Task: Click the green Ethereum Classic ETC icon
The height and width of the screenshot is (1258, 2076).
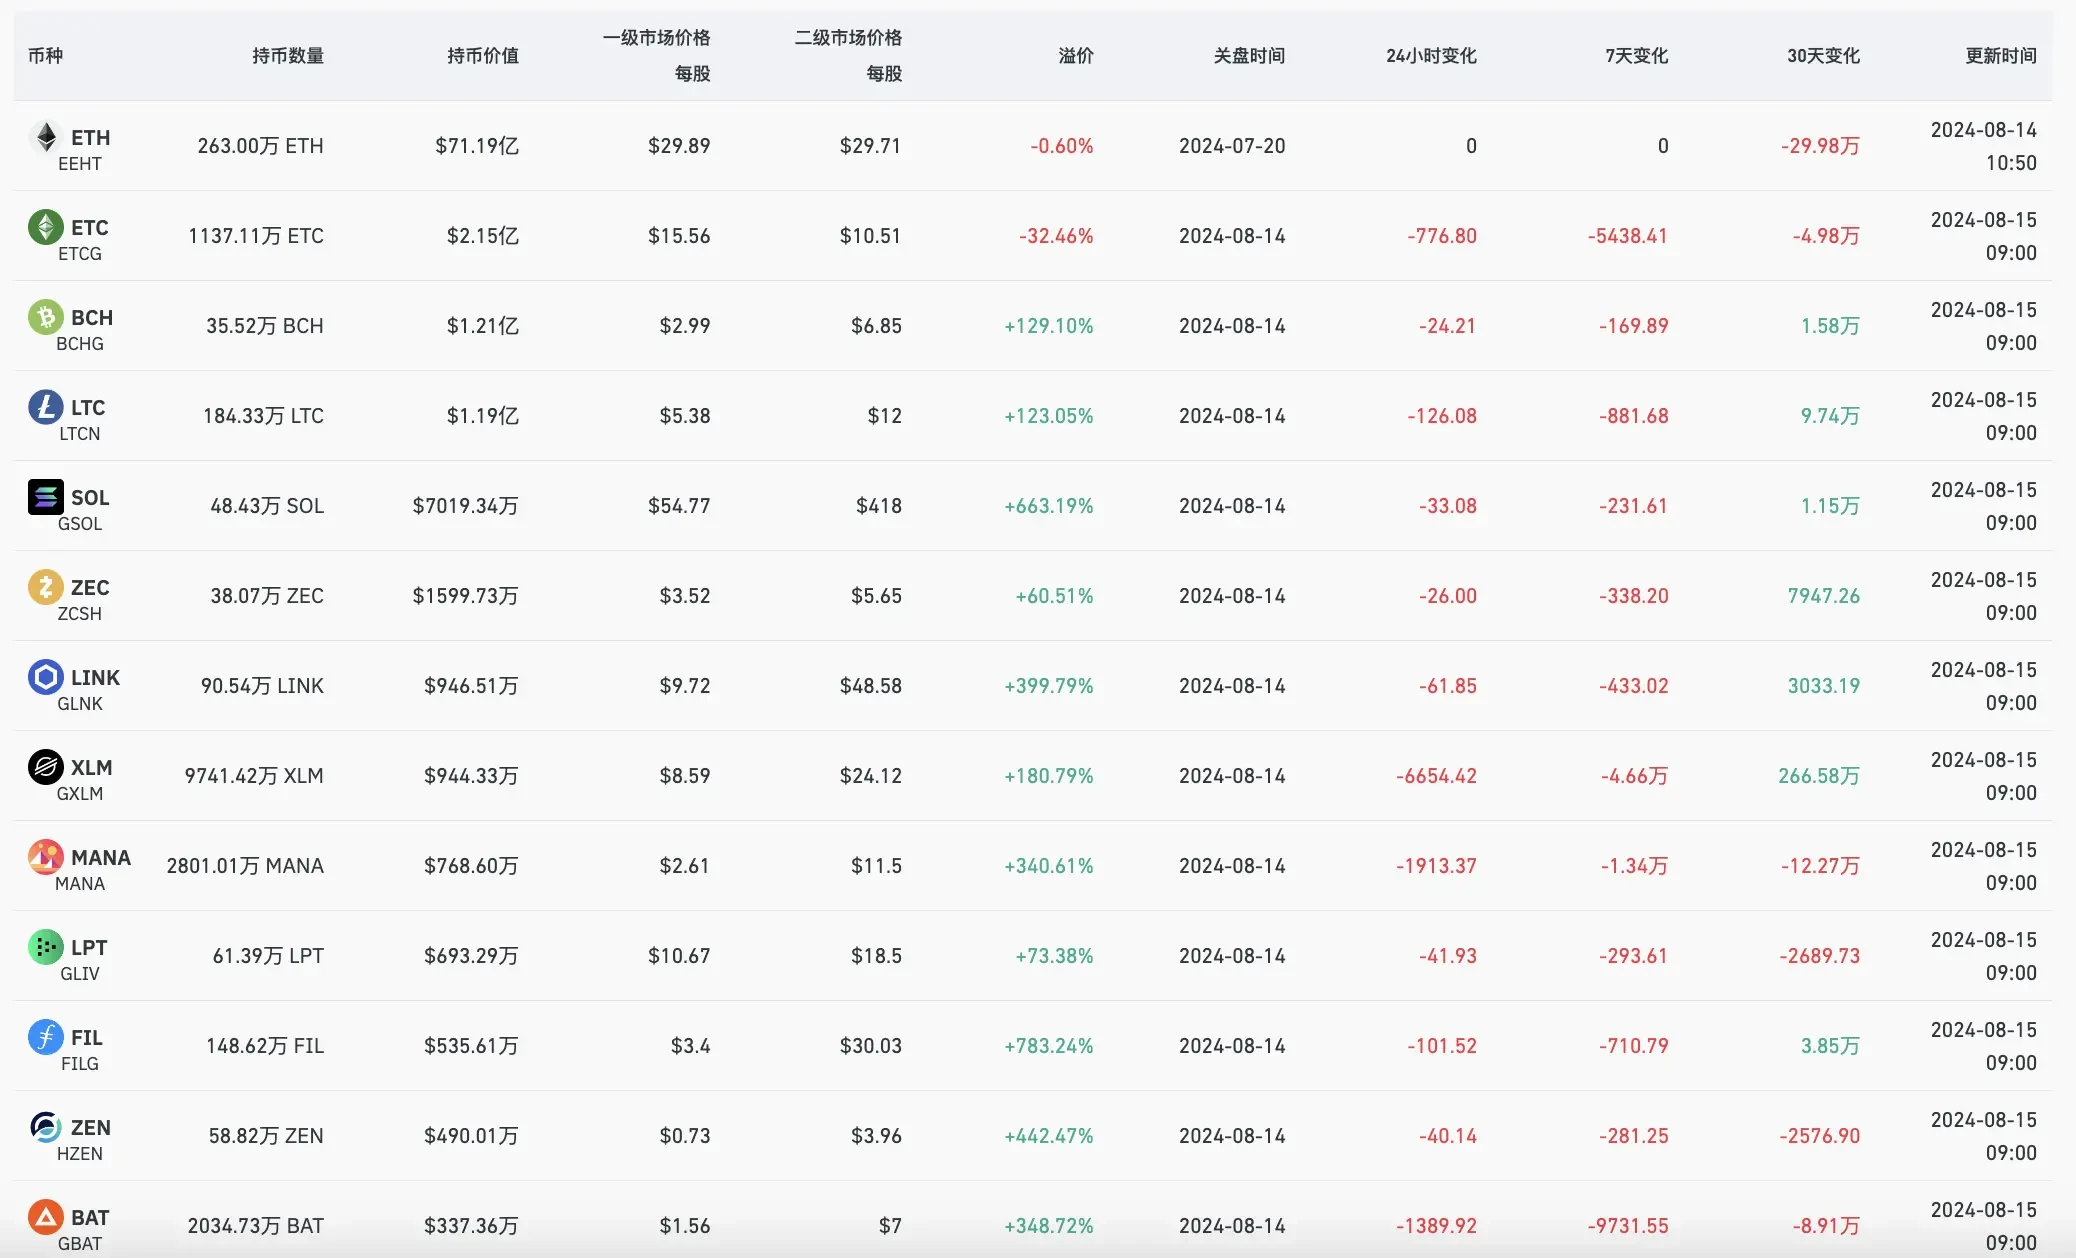Action: (45, 227)
